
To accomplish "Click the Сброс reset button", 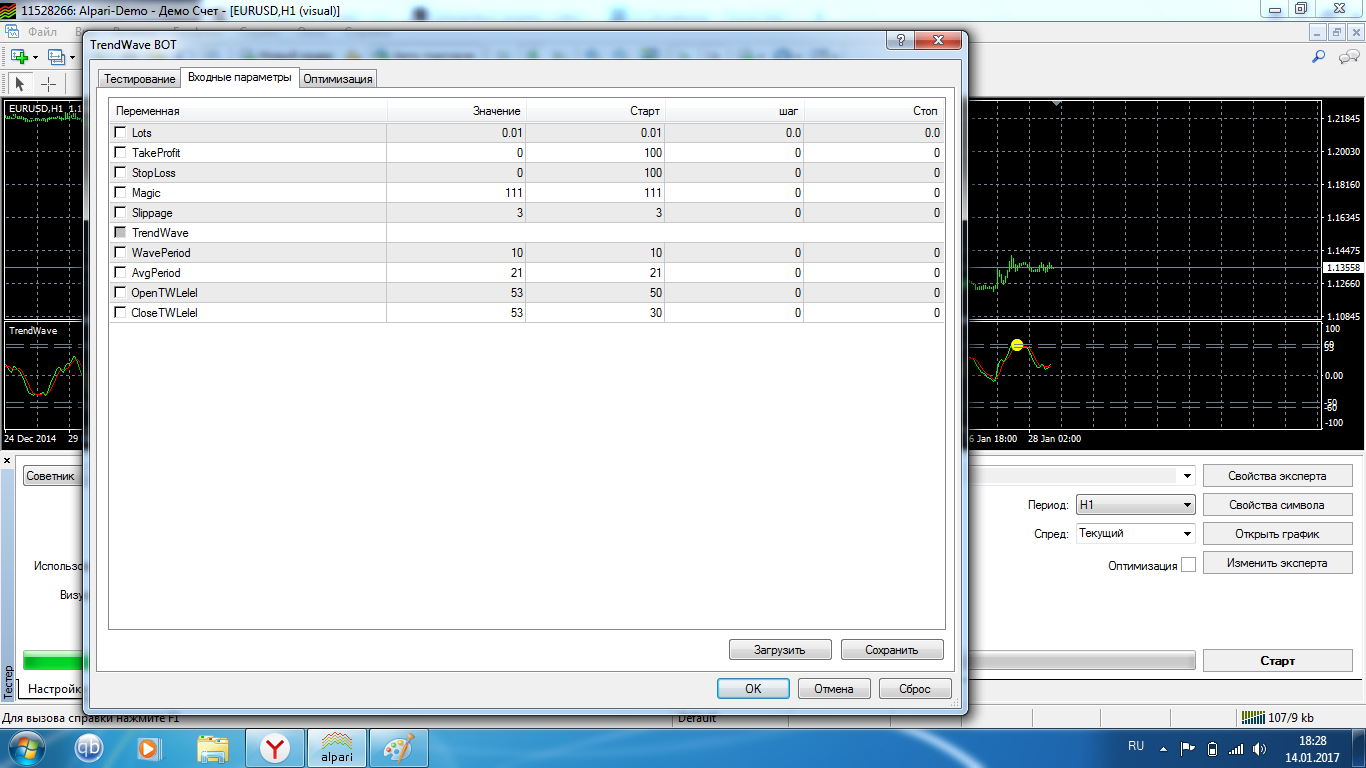I will pos(915,689).
